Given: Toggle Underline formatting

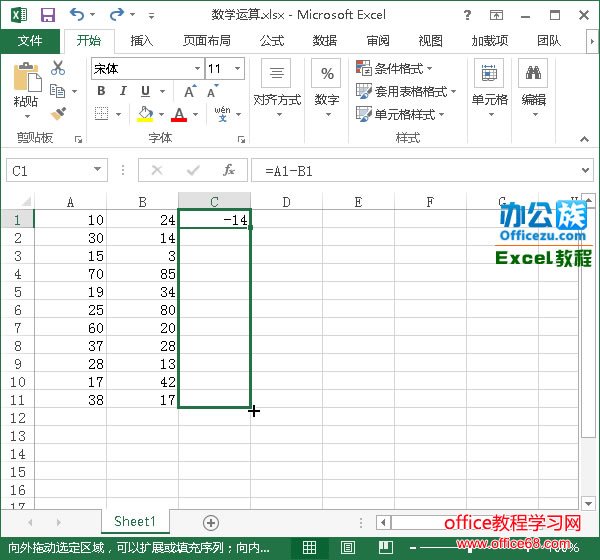Looking at the screenshot, I should point(145,91).
